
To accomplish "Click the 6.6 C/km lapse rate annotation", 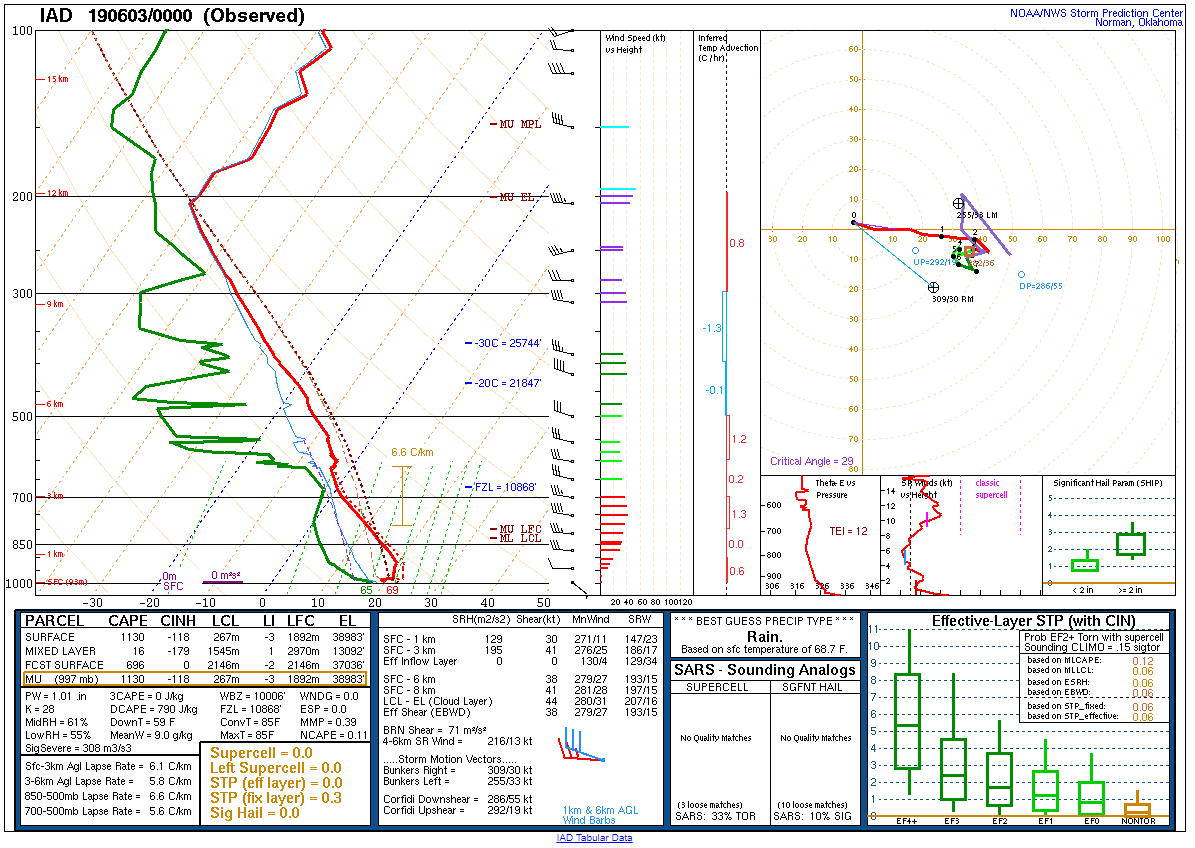I will (x=412, y=453).
